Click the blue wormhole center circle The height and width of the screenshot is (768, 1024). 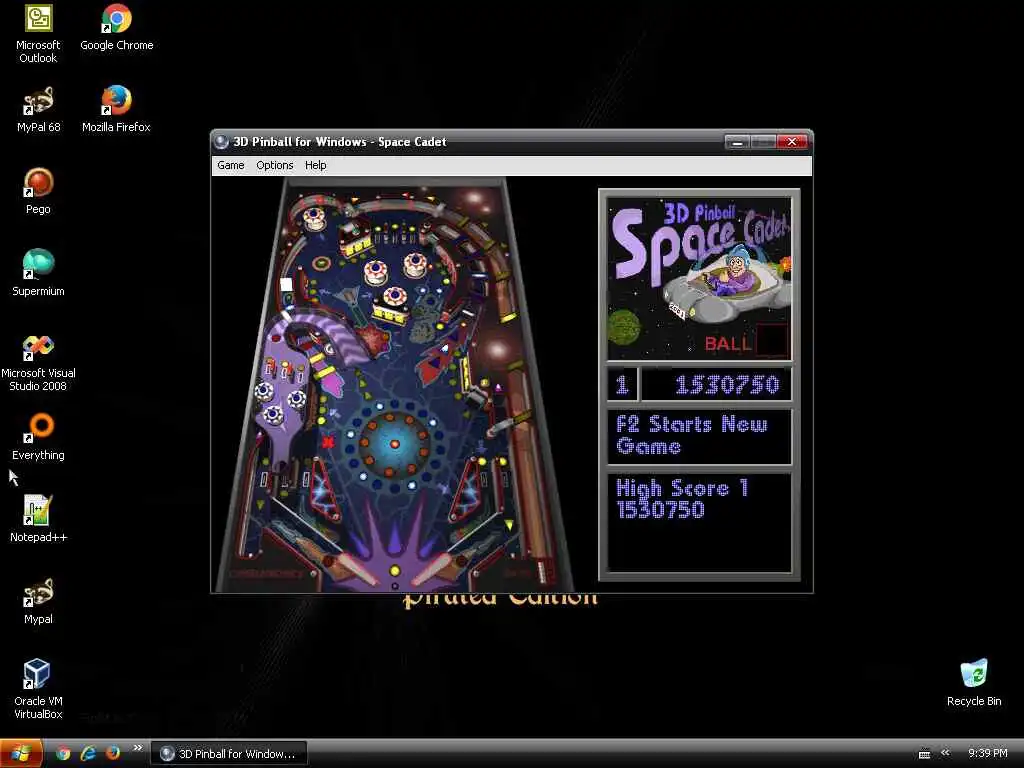[394, 444]
